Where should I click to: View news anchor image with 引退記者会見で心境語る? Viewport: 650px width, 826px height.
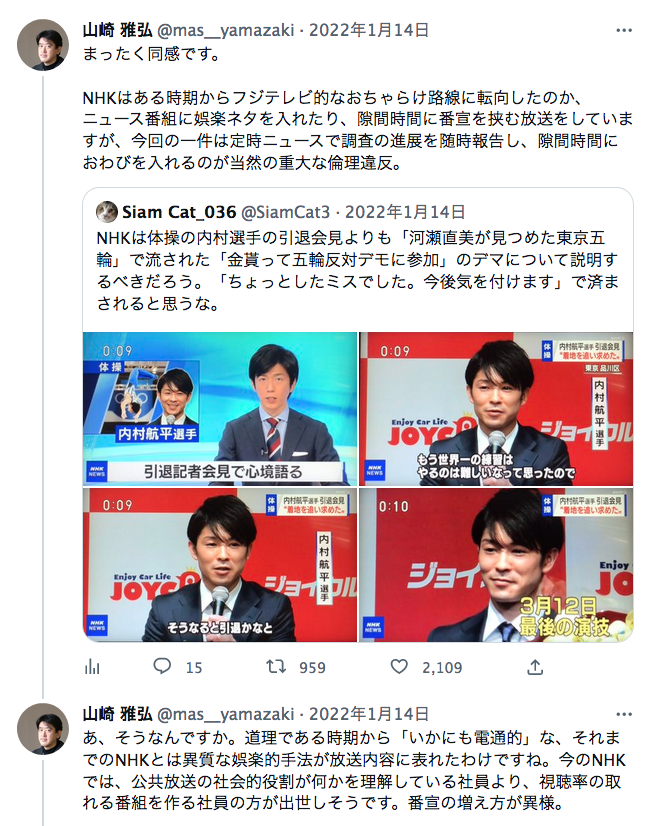[220, 409]
